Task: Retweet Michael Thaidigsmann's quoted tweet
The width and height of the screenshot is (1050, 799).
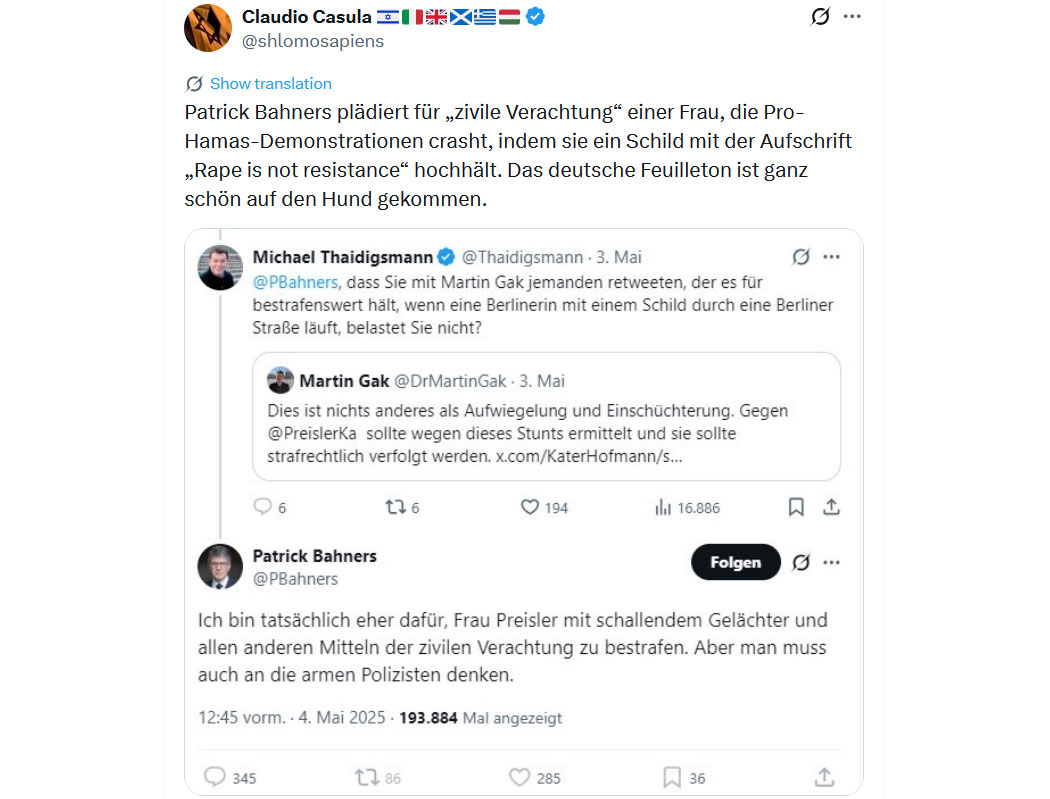Action: tap(396, 507)
